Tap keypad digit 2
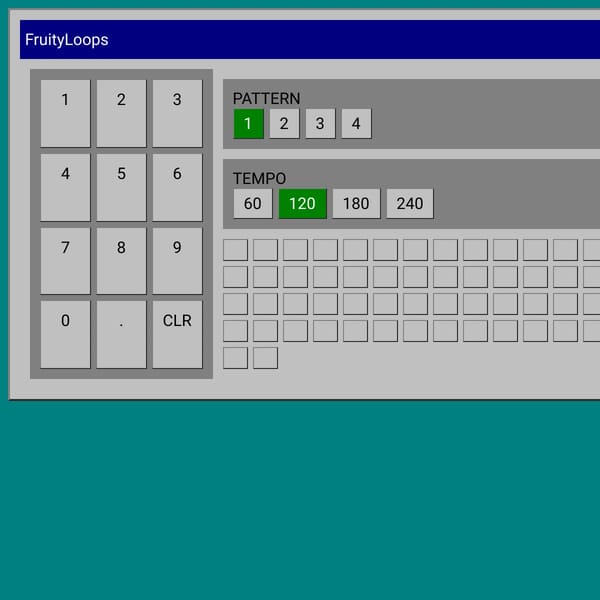This screenshot has width=600, height=600. [121, 113]
